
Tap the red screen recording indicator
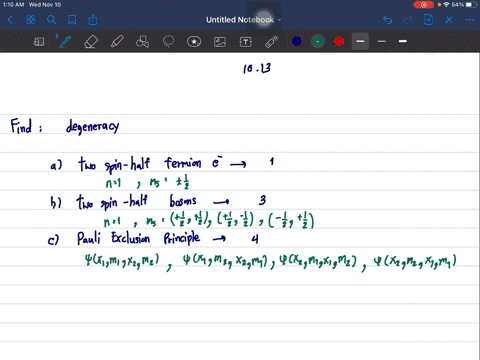coord(424,5)
